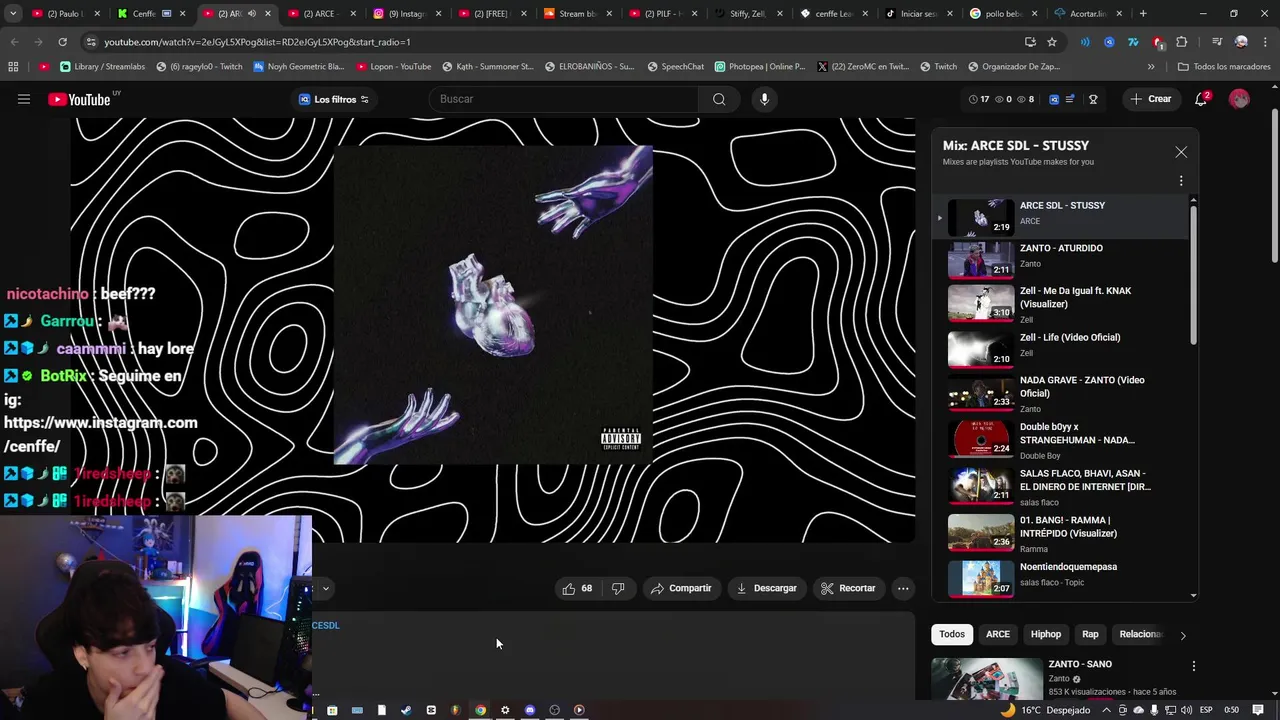This screenshot has width=1280, height=720.
Task: Open Discord from the taskbar
Action: point(530,710)
